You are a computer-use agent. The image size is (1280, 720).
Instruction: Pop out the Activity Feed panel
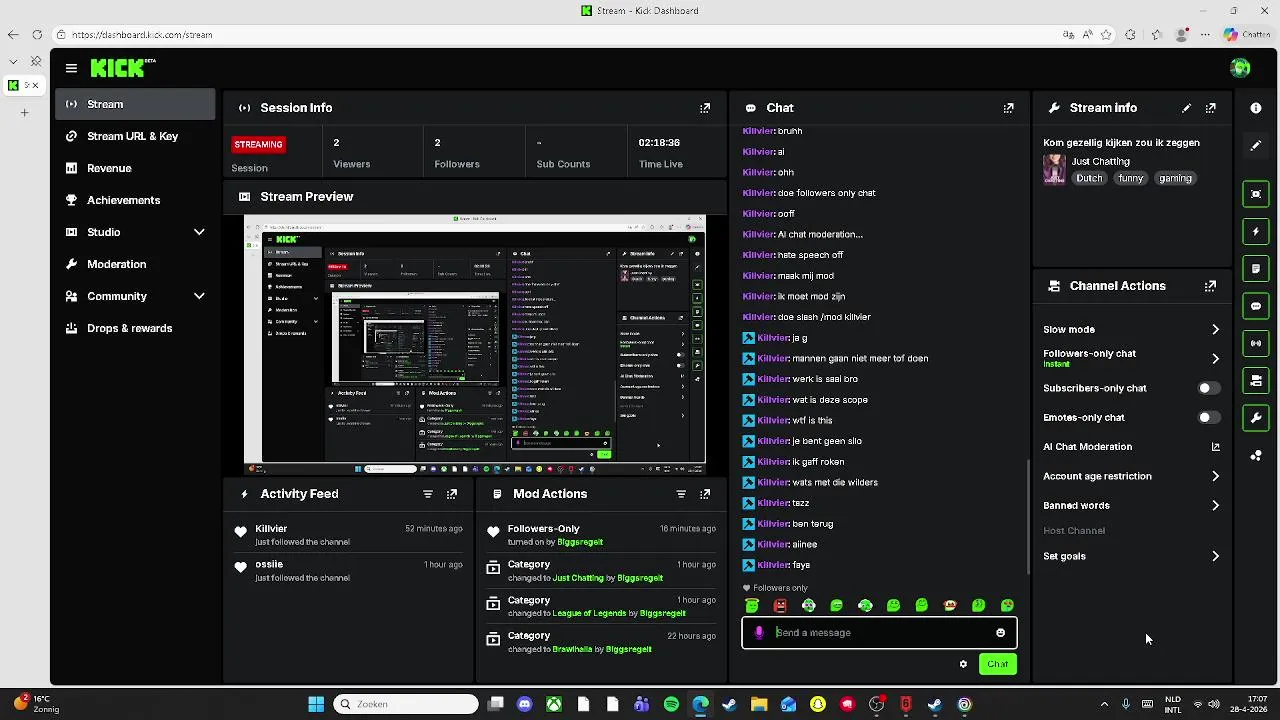tap(452, 494)
